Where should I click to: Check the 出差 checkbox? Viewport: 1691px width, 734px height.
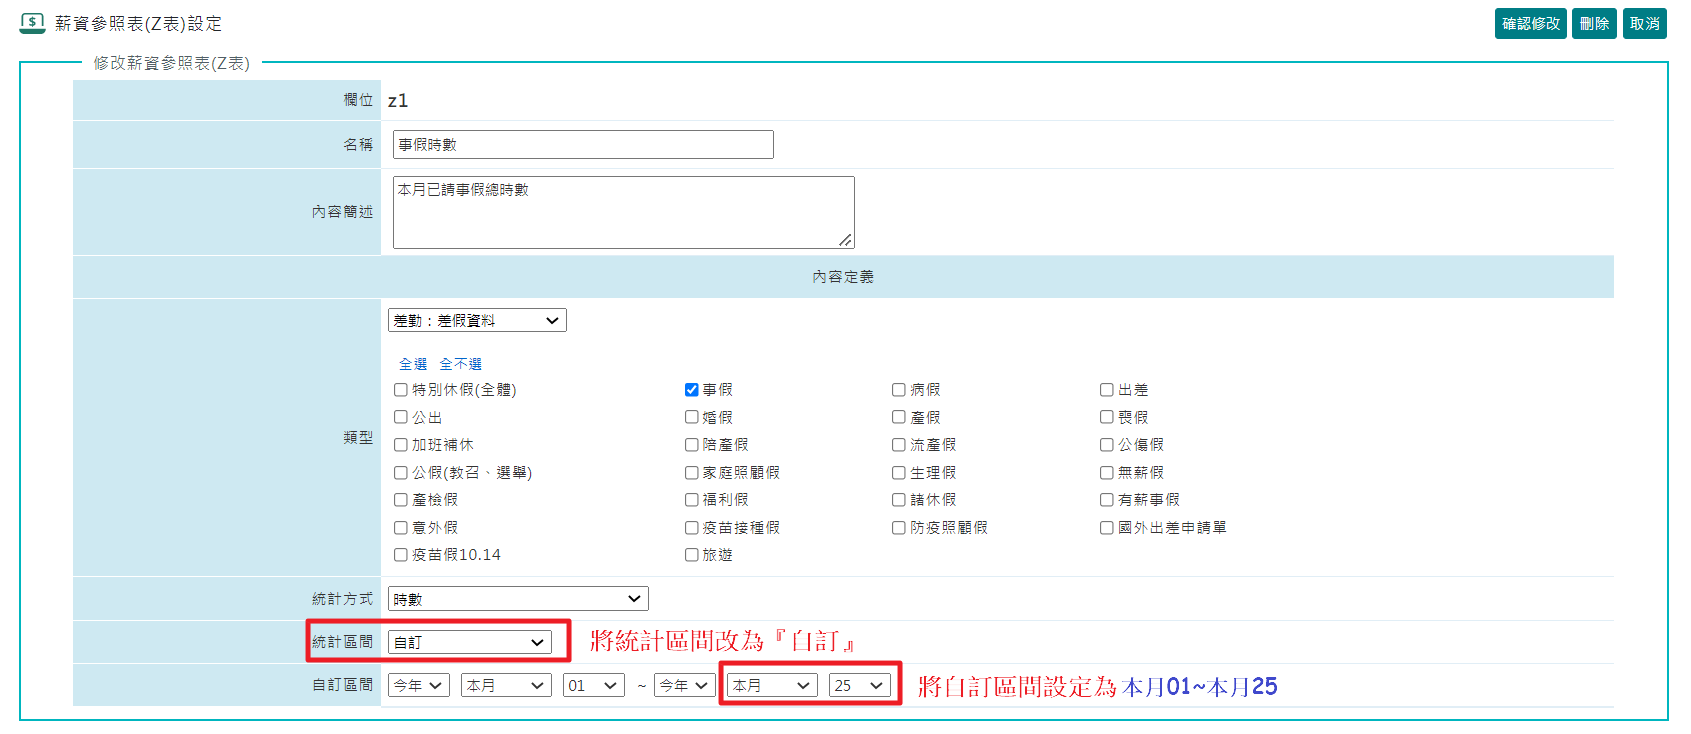(1107, 390)
